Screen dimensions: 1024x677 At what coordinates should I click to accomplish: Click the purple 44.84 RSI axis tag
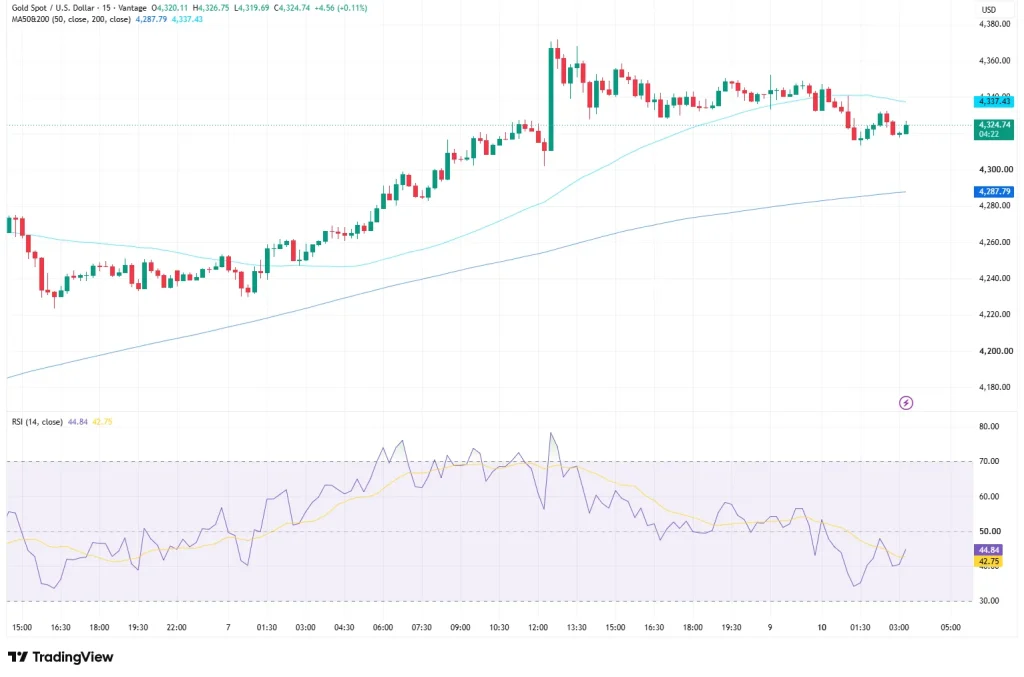989,550
